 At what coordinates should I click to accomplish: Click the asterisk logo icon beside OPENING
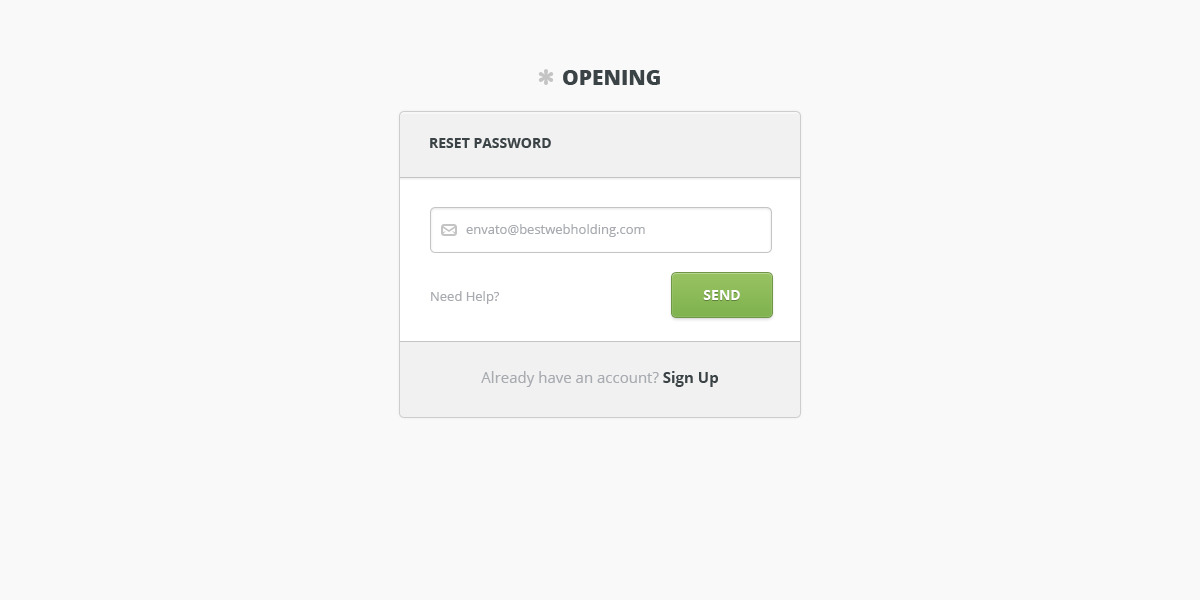[x=546, y=77]
